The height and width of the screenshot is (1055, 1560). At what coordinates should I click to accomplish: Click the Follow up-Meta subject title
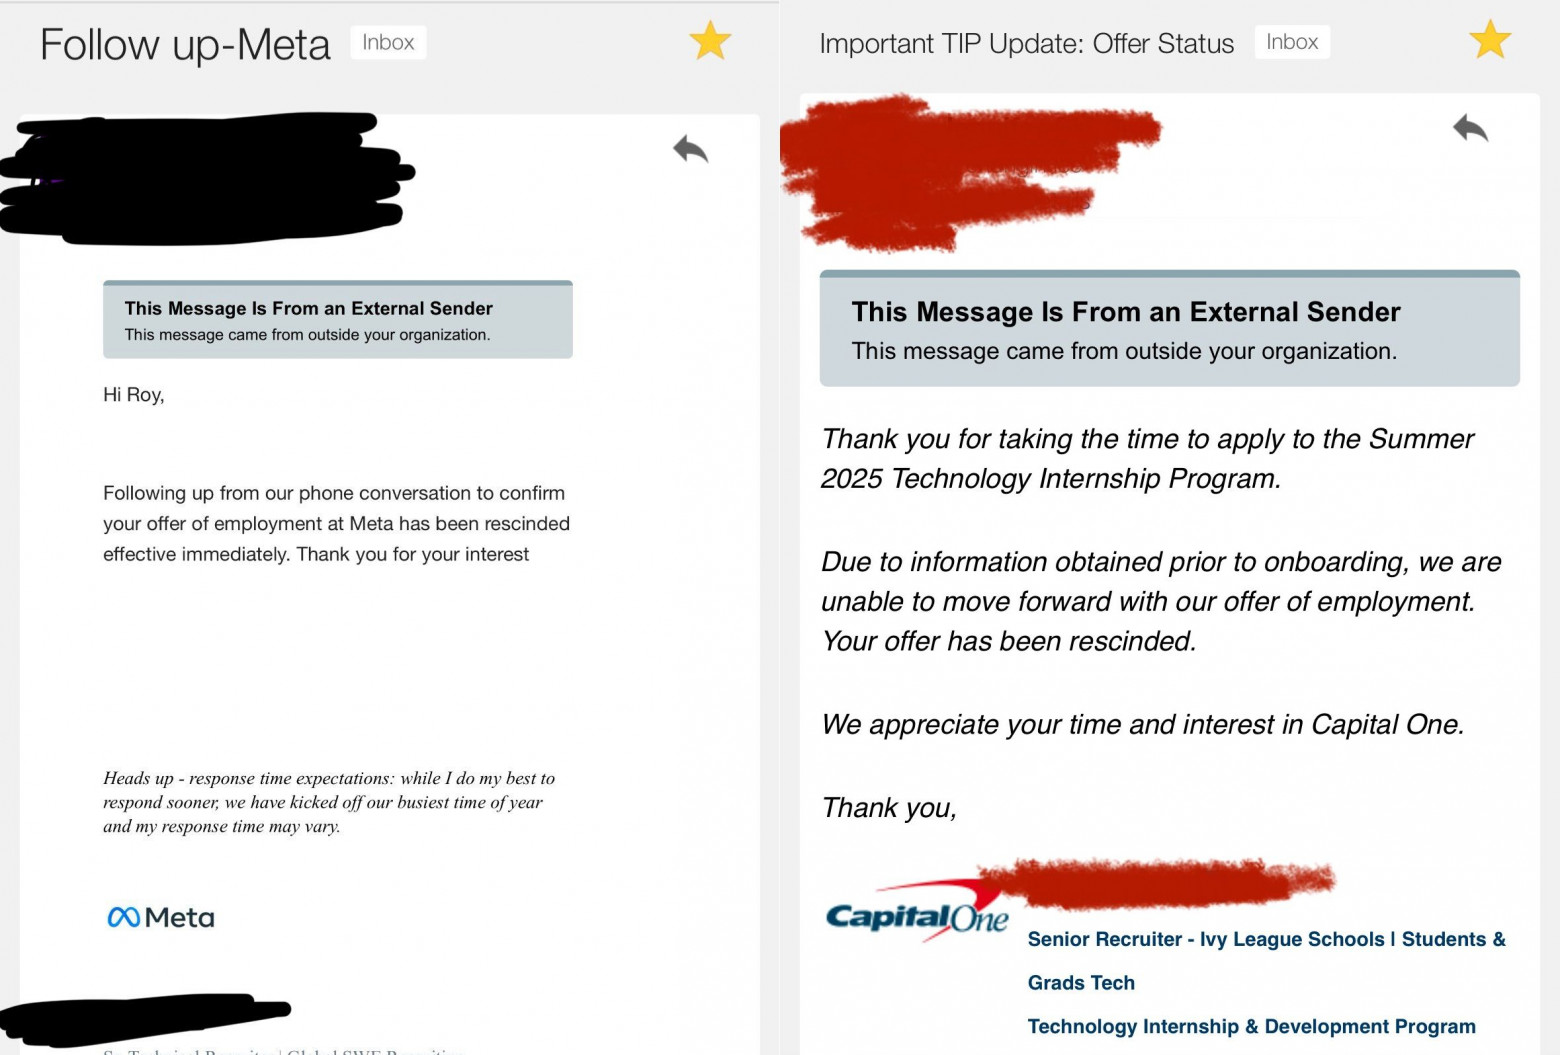[185, 45]
